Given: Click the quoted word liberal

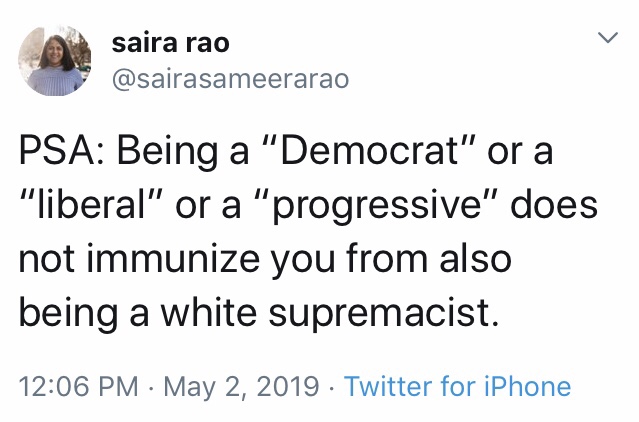Looking at the screenshot, I should pyautogui.click(x=92, y=205).
